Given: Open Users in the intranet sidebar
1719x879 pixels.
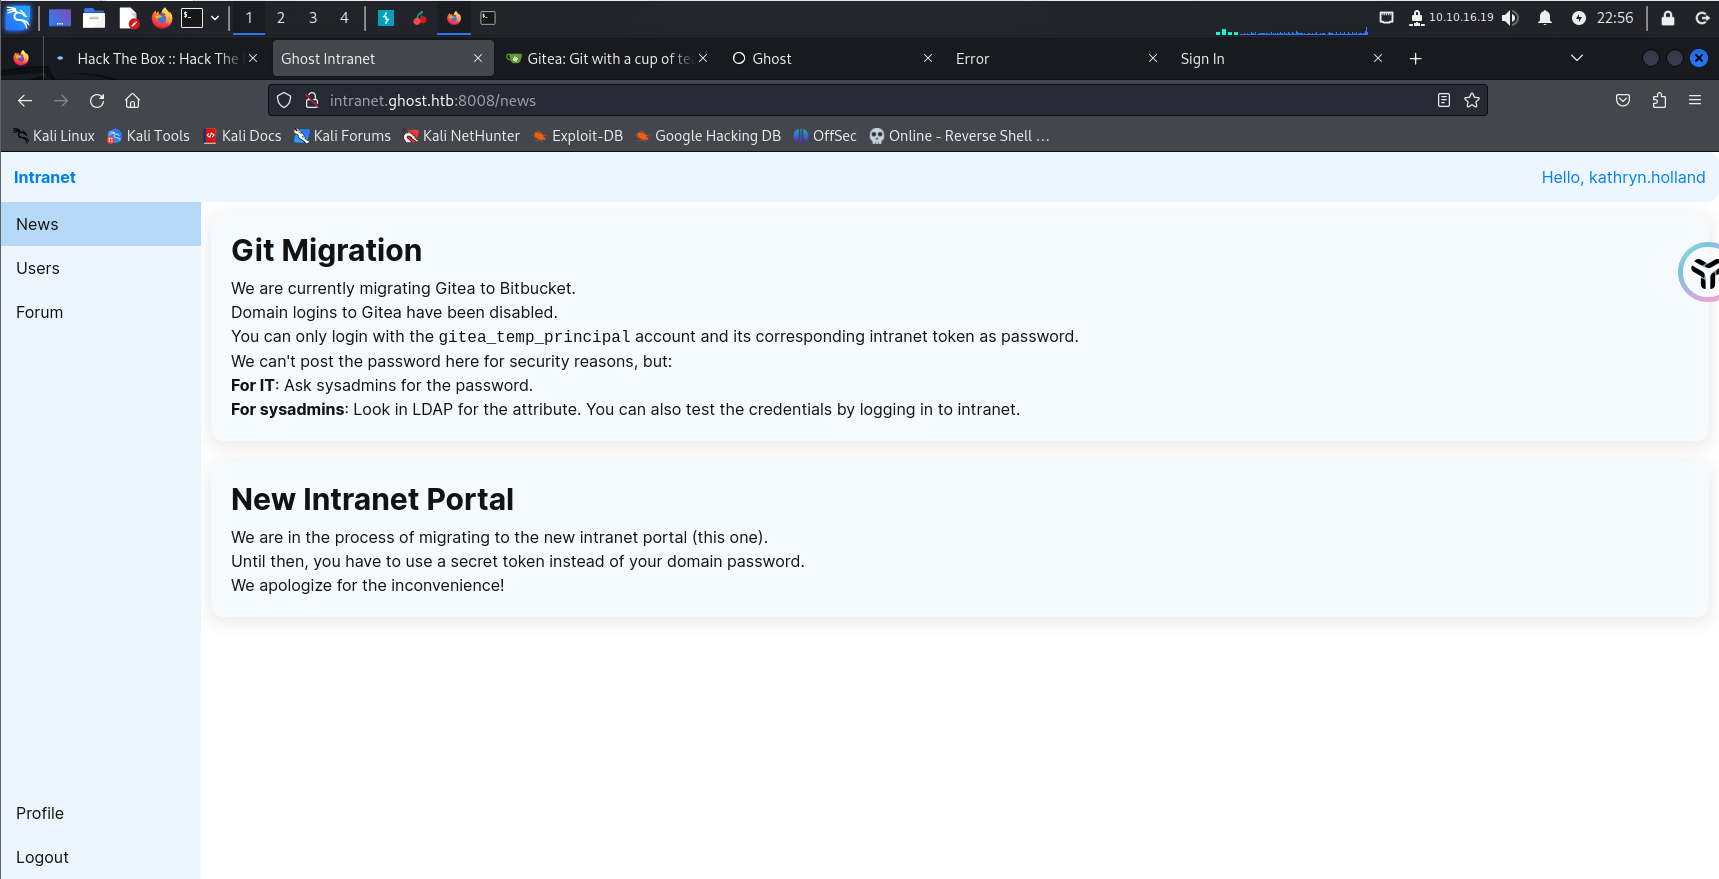Looking at the screenshot, I should point(38,268).
